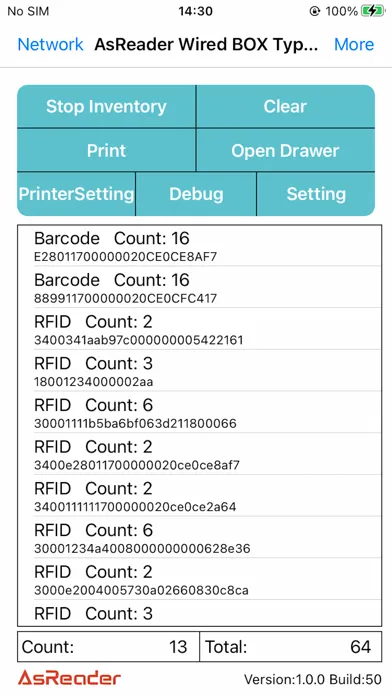392x696 pixels.
Task: Open the Network screen
Action: tap(51, 44)
